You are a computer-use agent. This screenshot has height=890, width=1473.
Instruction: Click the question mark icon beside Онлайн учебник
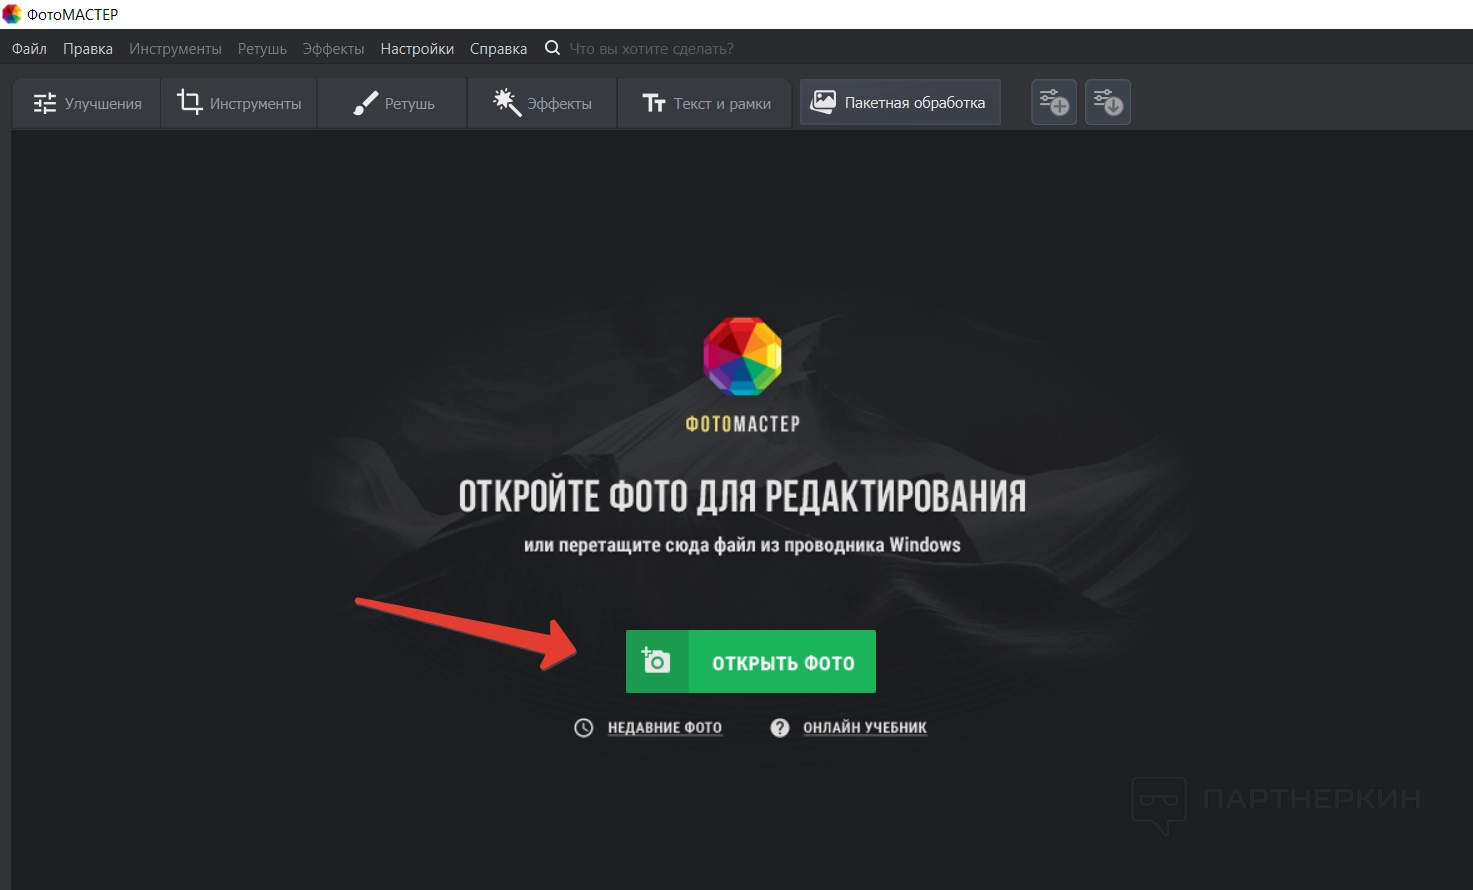point(780,728)
